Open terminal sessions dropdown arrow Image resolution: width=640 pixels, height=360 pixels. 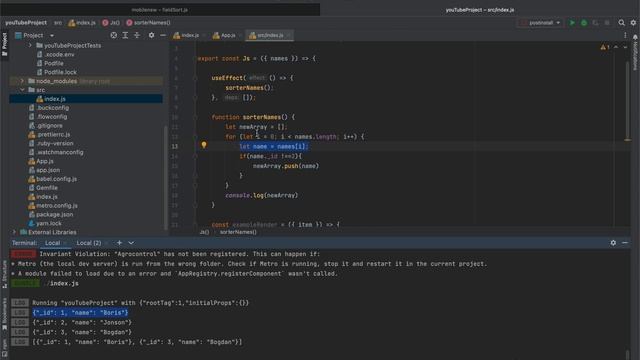coord(131,243)
